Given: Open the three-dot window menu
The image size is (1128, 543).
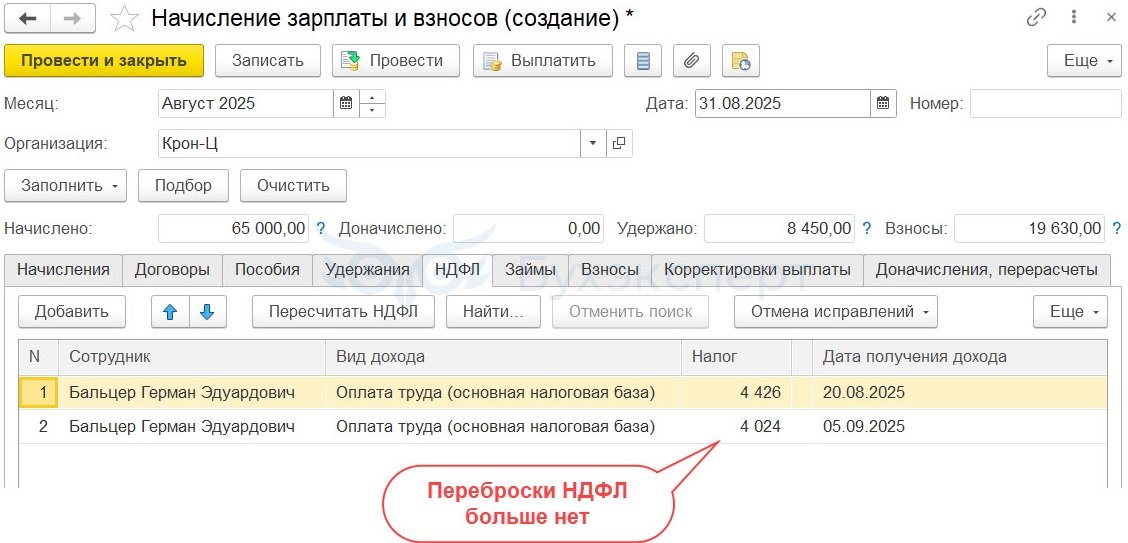Looking at the screenshot, I should (x=1074, y=18).
